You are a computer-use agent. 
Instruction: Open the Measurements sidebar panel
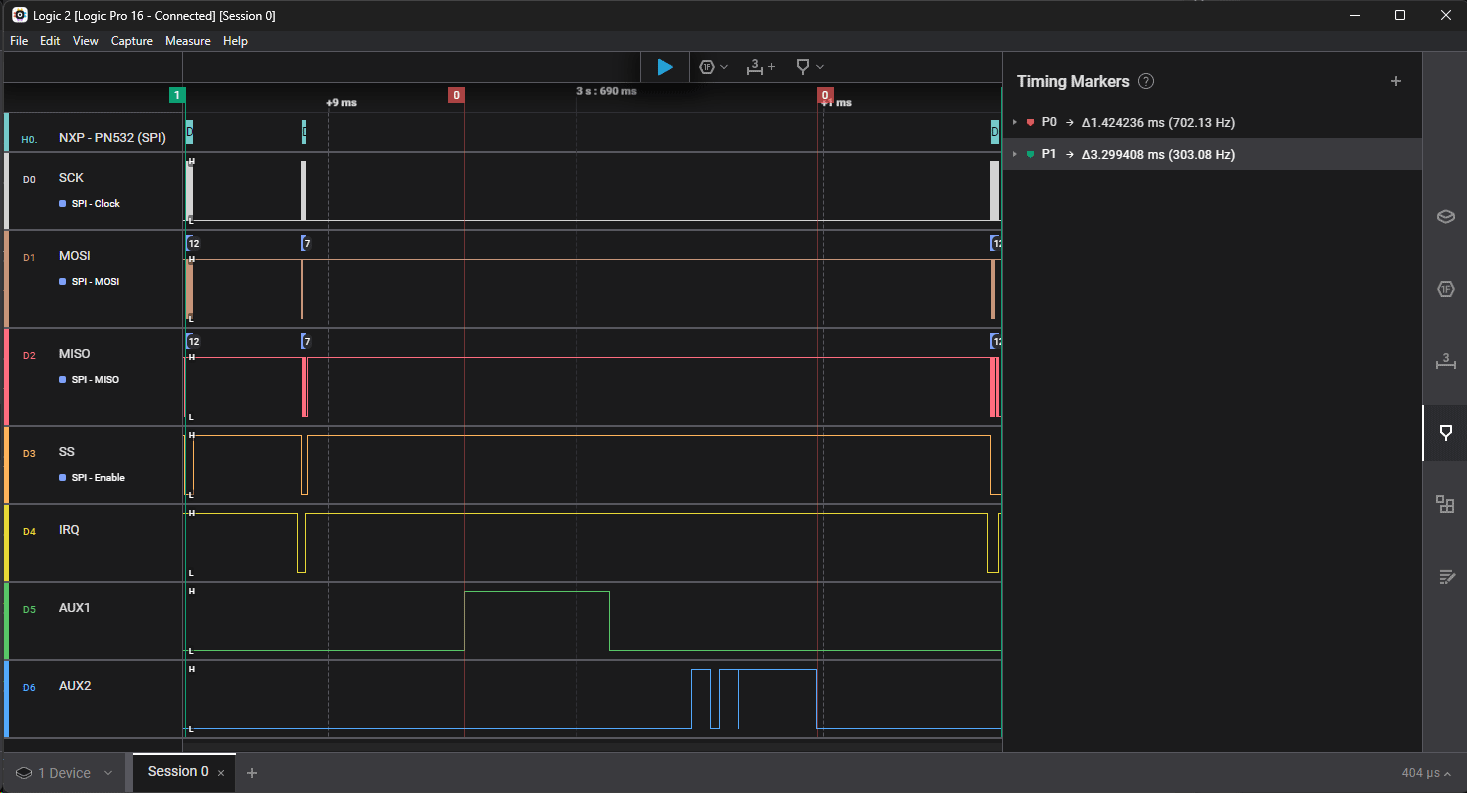(x=1445, y=361)
